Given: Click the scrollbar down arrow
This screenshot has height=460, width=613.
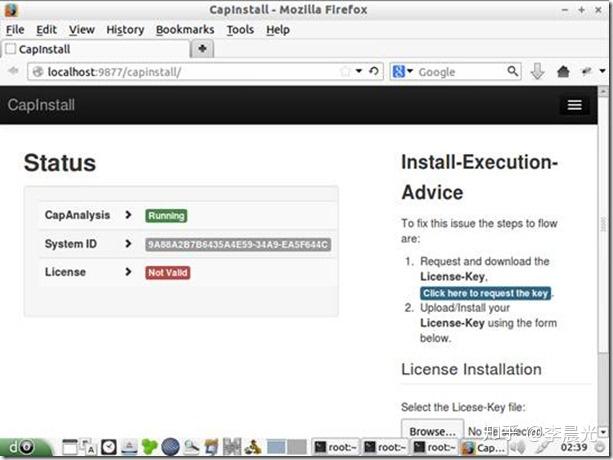Looking at the screenshot, I should (603, 432).
